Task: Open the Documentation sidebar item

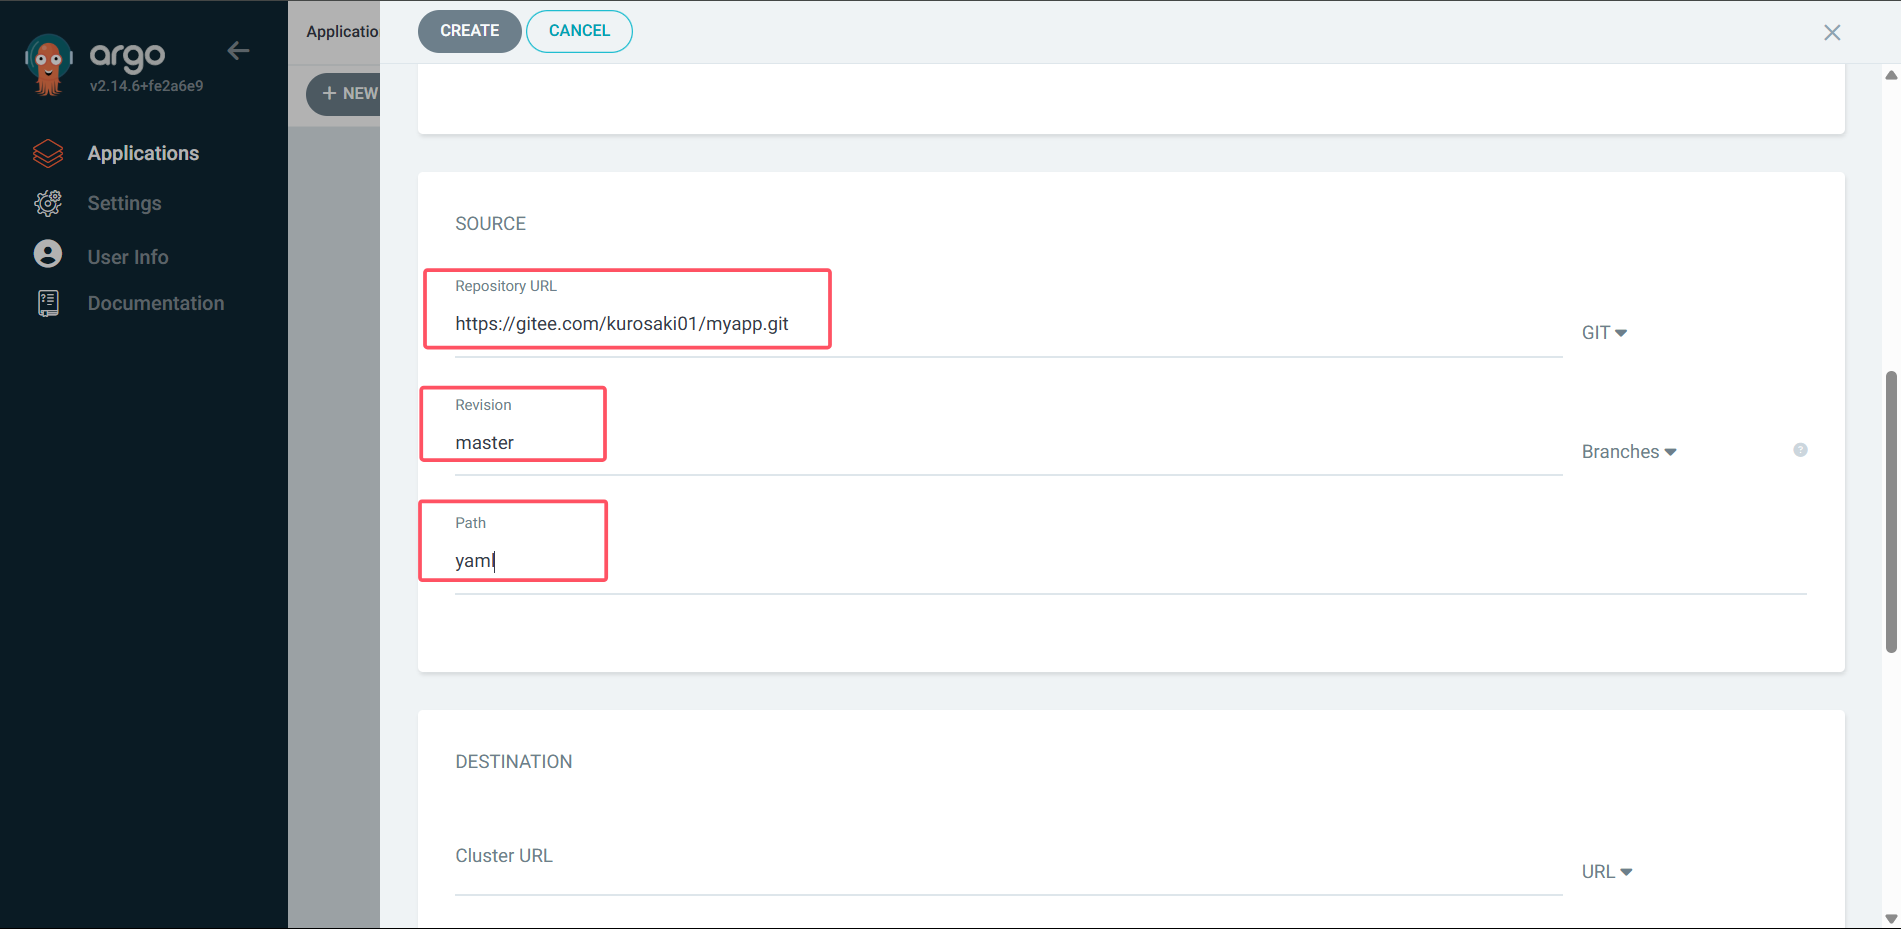Action: [x=155, y=303]
